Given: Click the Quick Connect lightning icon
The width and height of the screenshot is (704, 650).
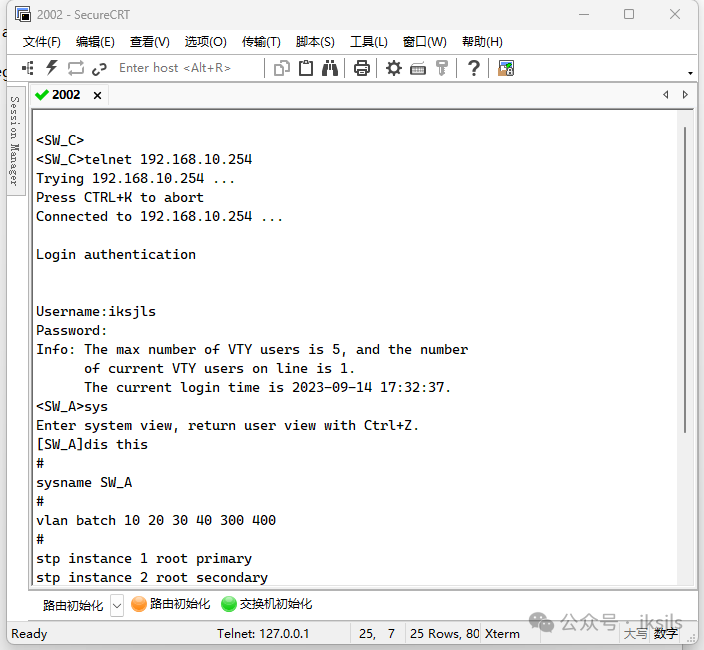Looking at the screenshot, I should click(x=52, y=68).
